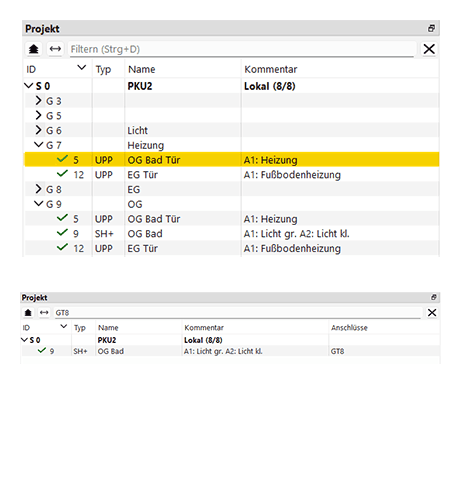Click 'Lokal (8/8)' comment in upper panel

coord(270,86)
